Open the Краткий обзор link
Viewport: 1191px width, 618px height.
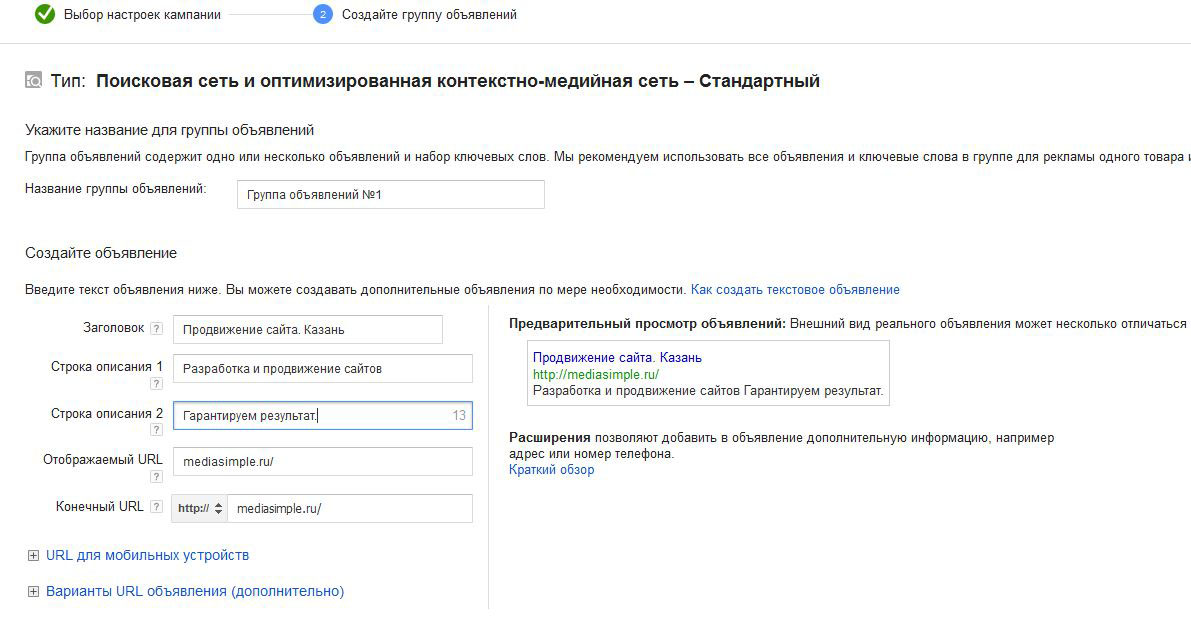[551, 470]
